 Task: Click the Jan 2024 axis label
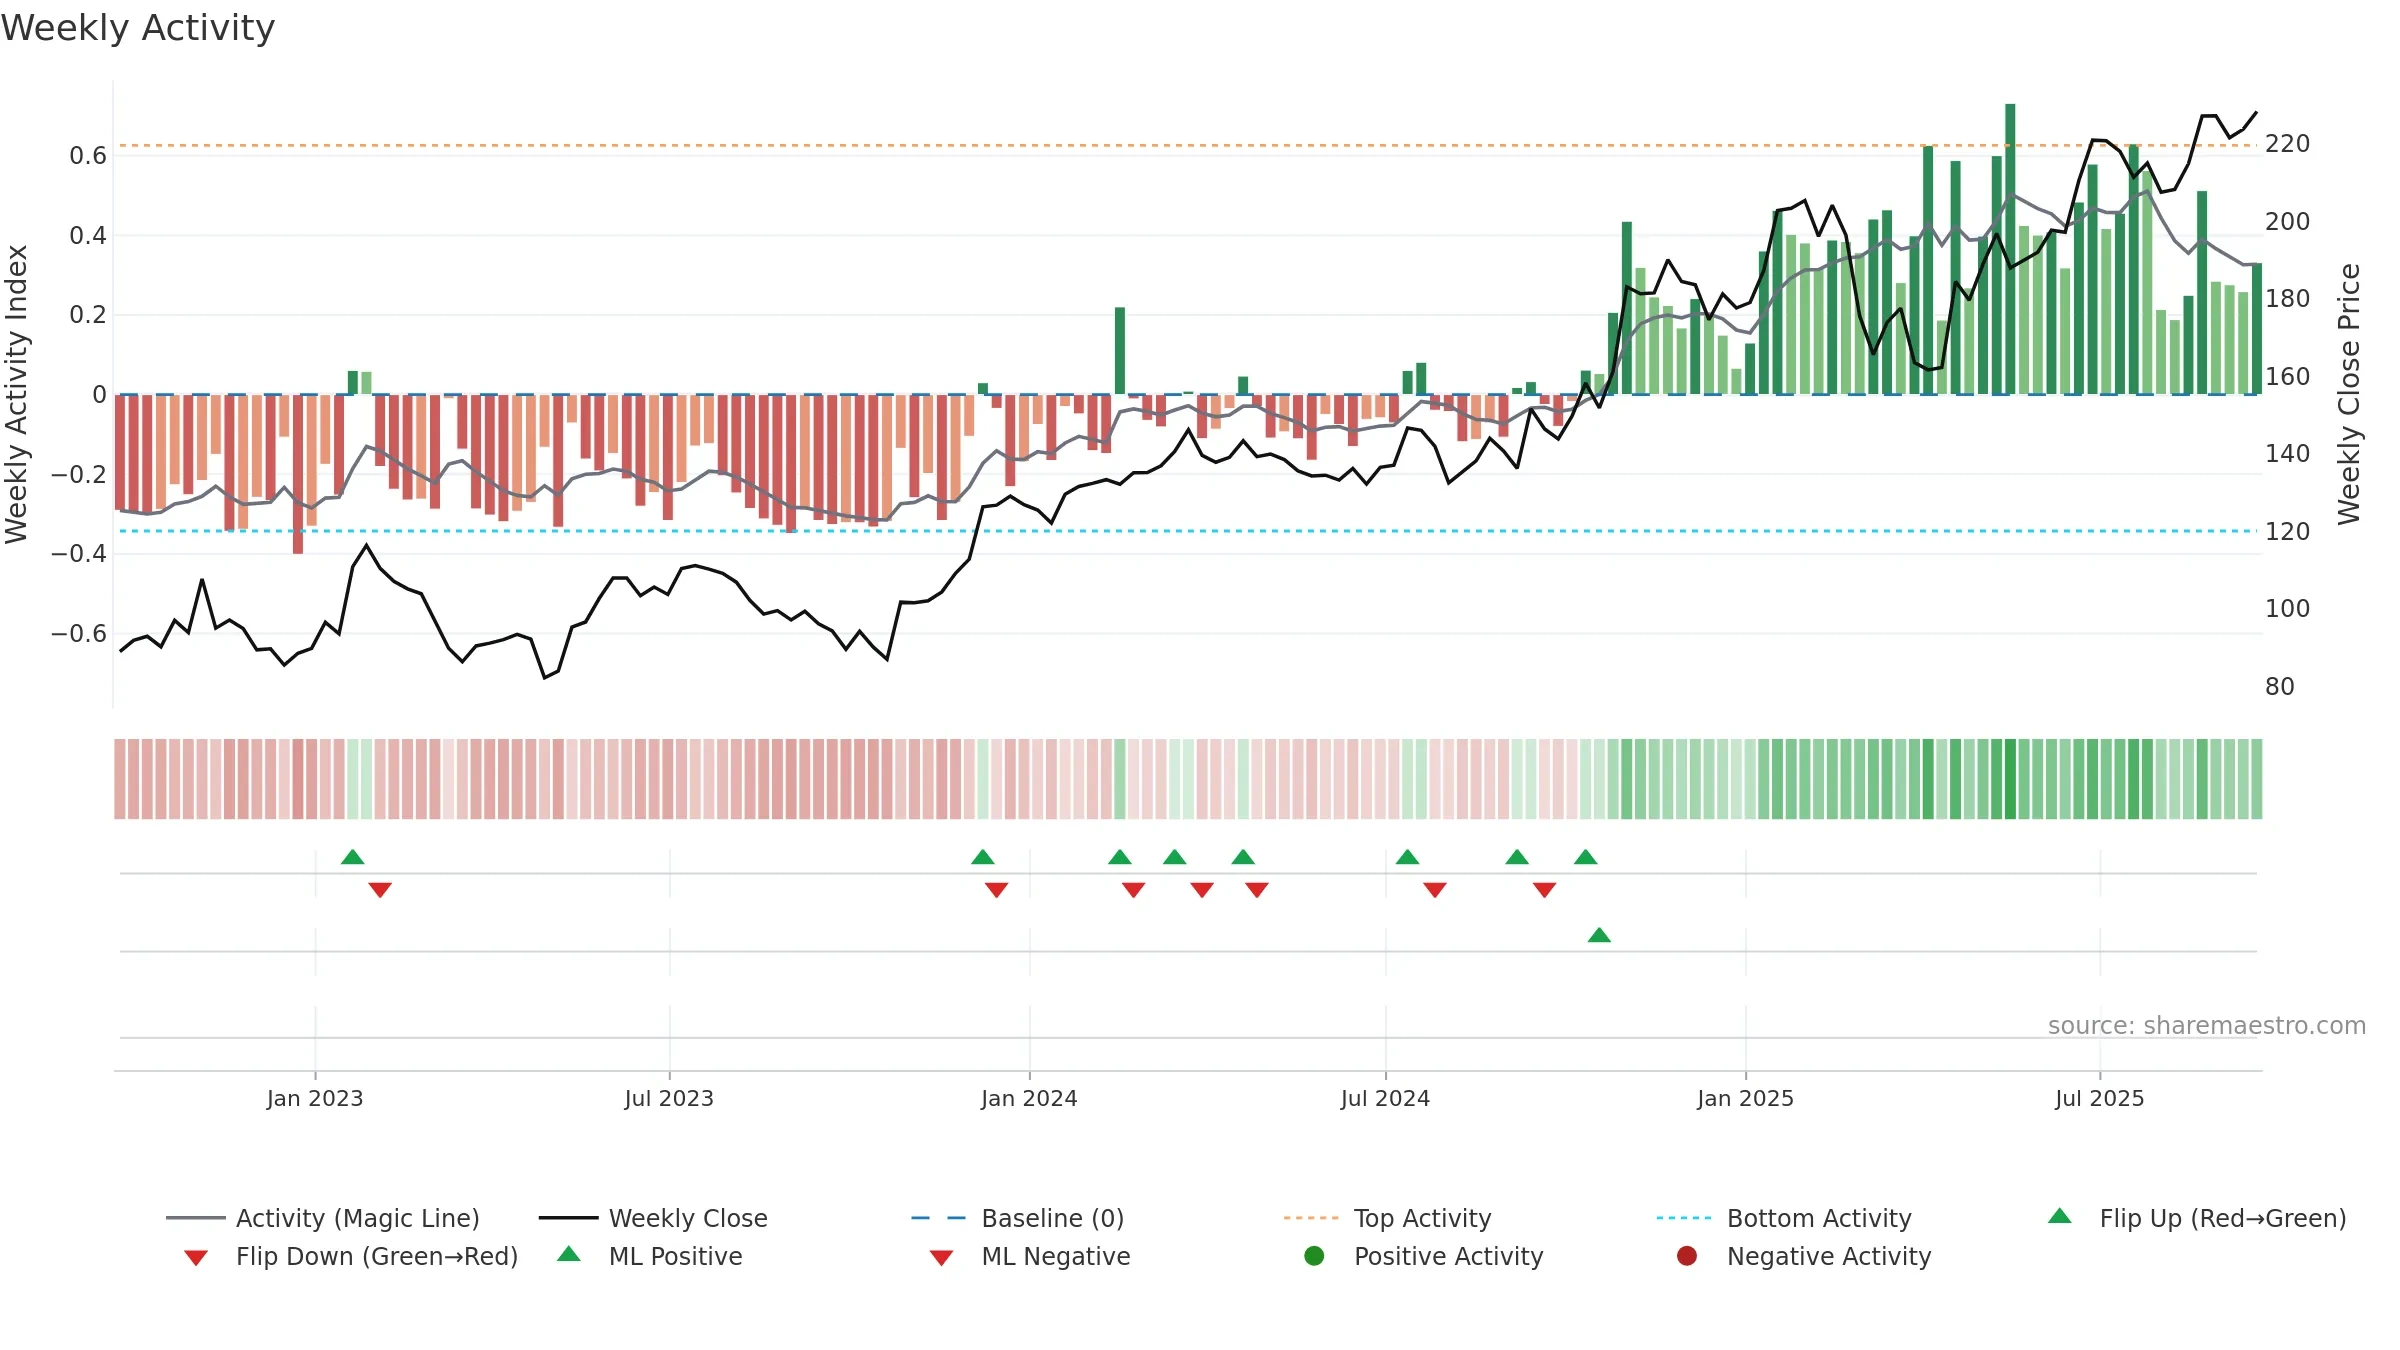tap(1029, 1098)
